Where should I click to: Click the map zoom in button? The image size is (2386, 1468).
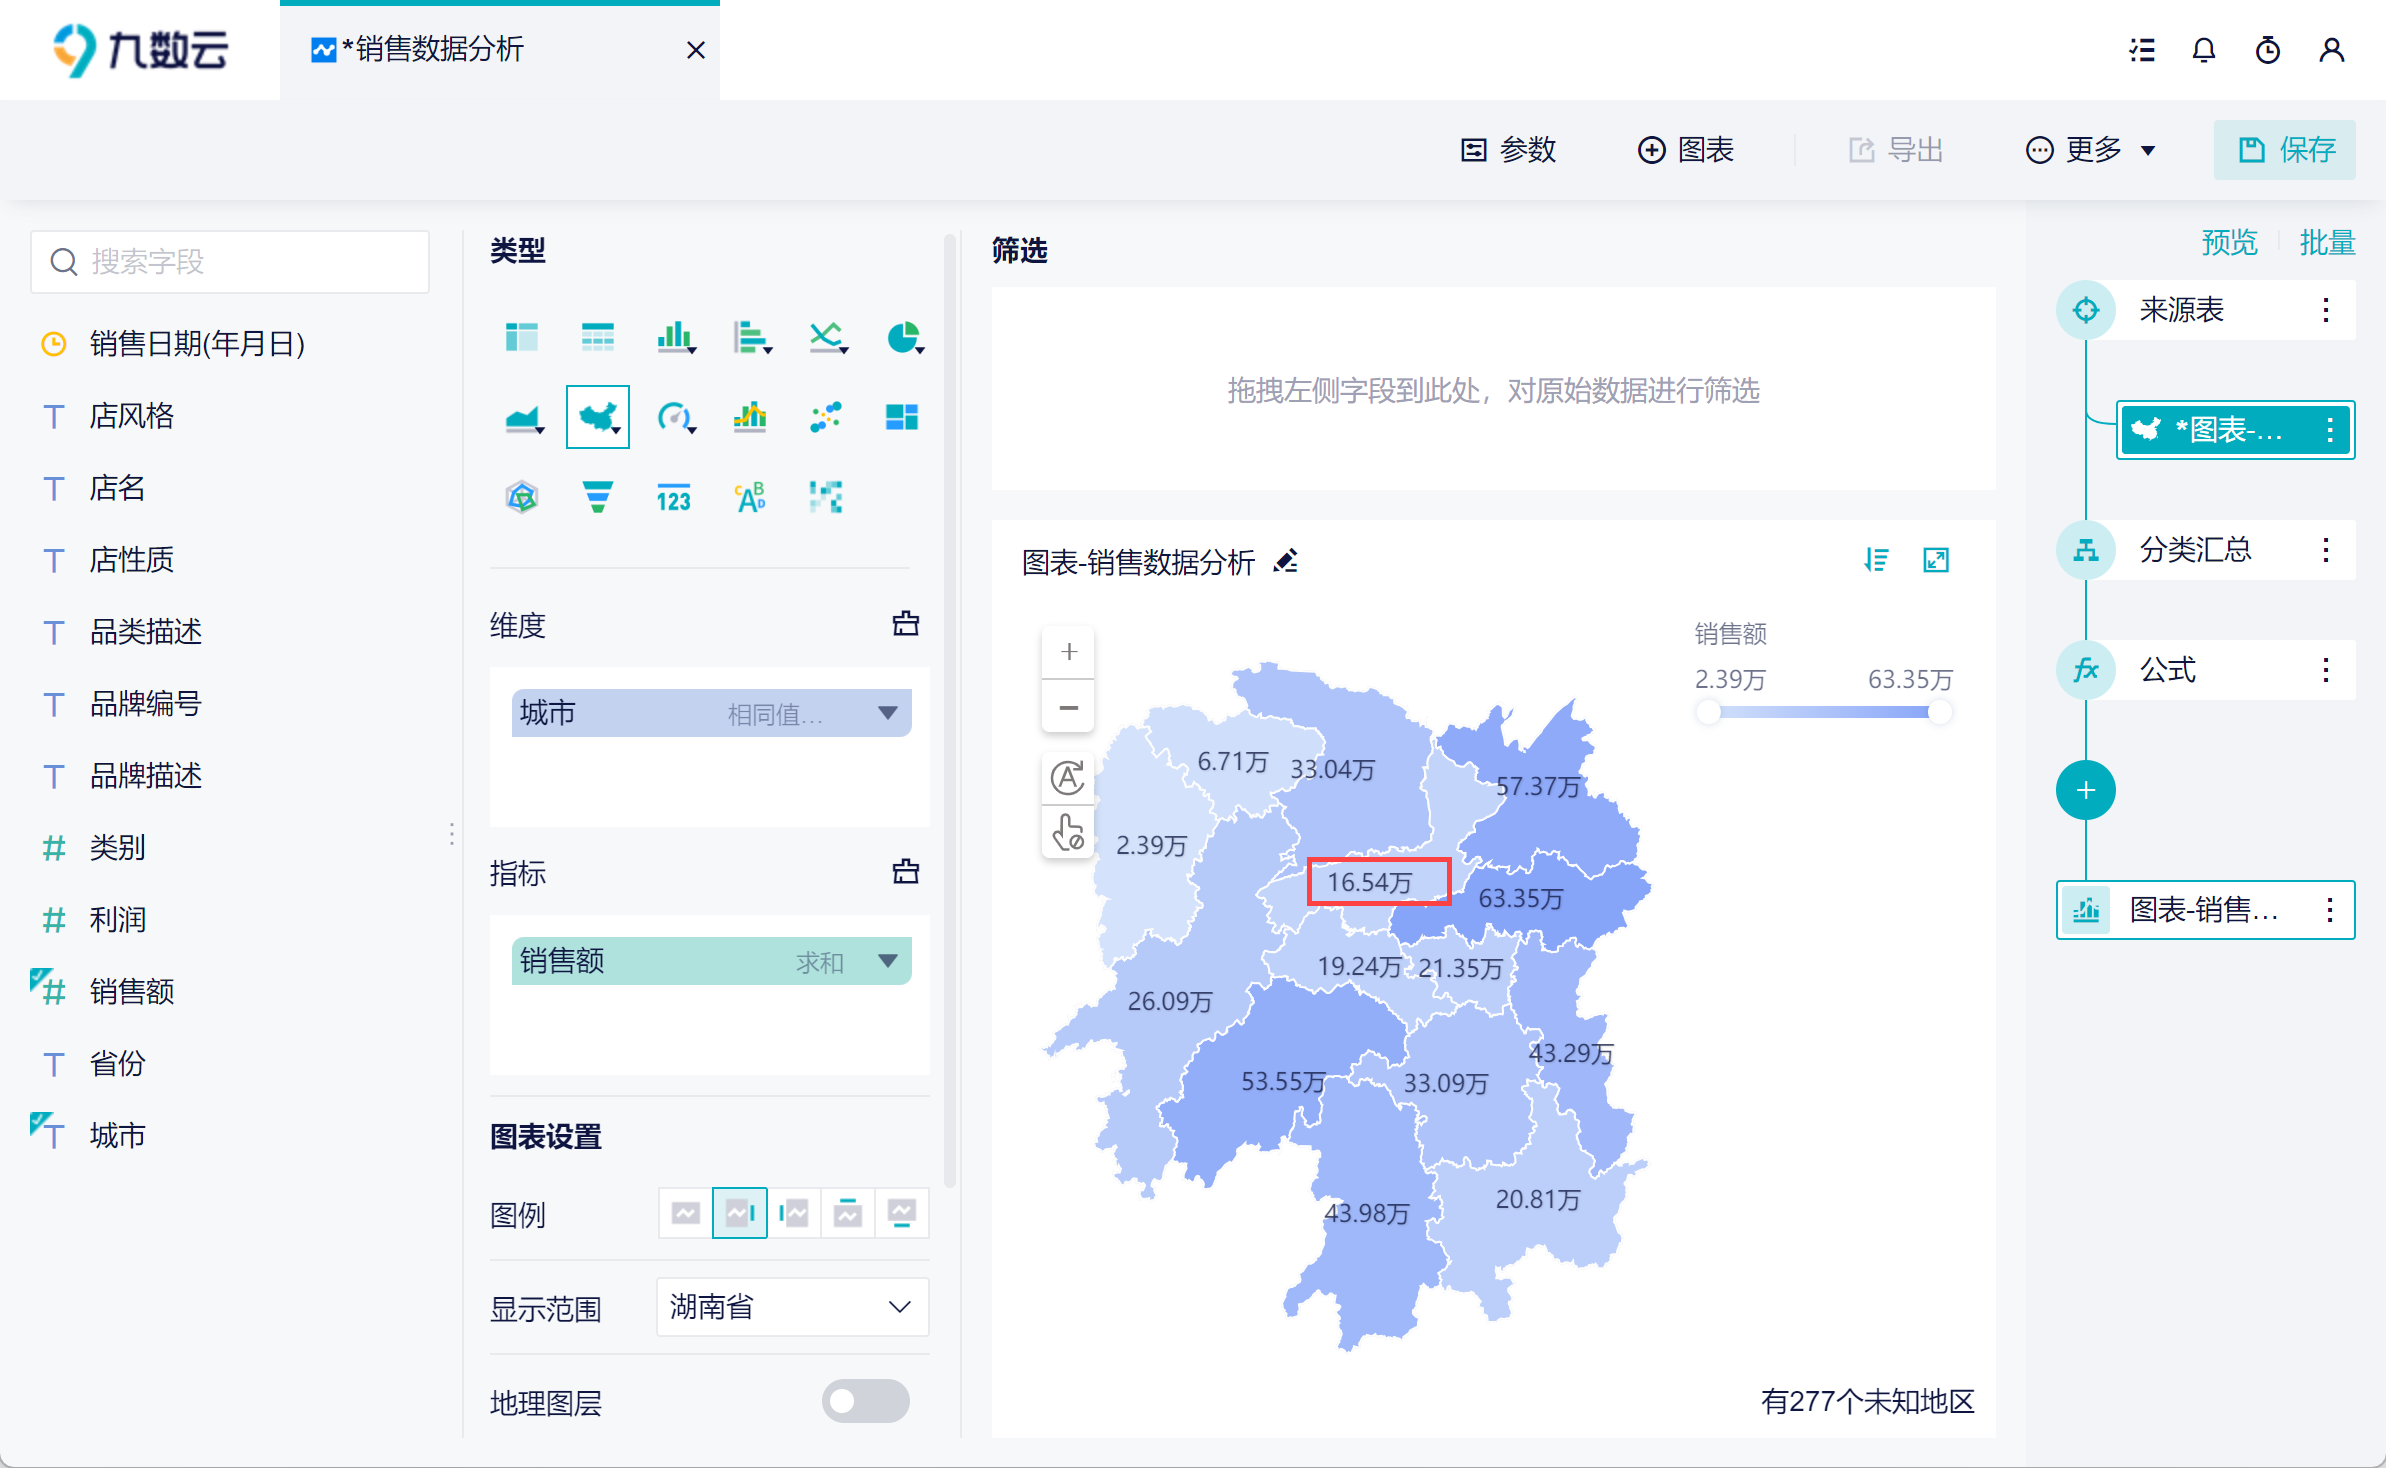1068,652
